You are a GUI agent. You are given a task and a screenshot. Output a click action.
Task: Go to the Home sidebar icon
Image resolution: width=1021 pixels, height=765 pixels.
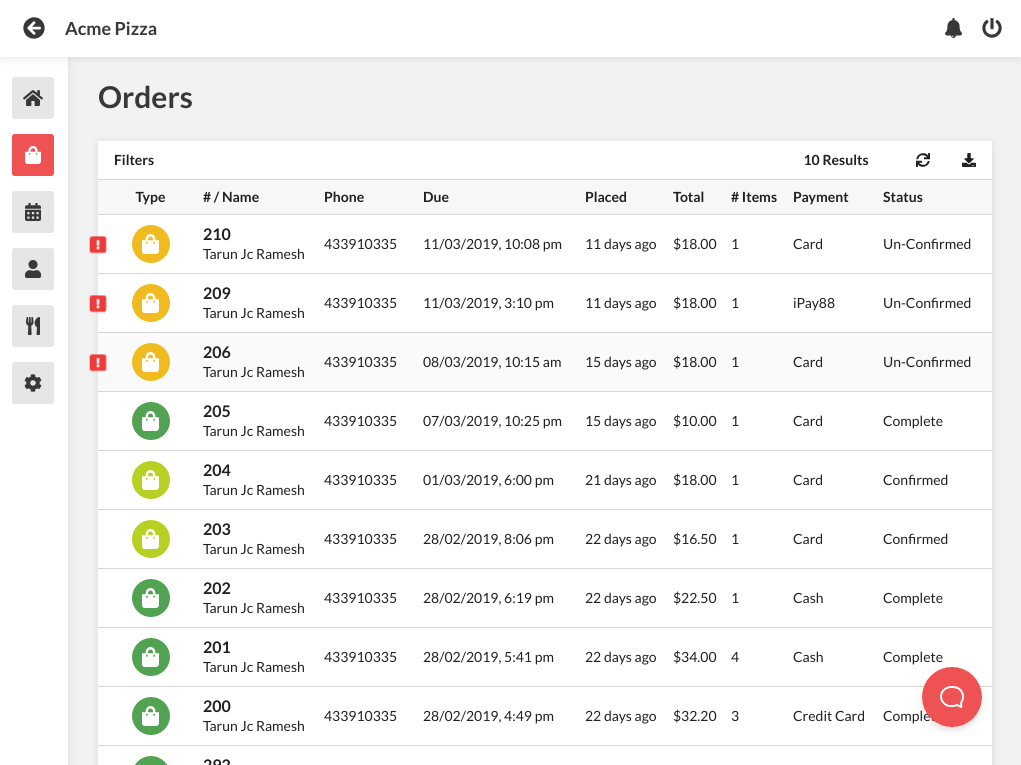coord(33,98)
